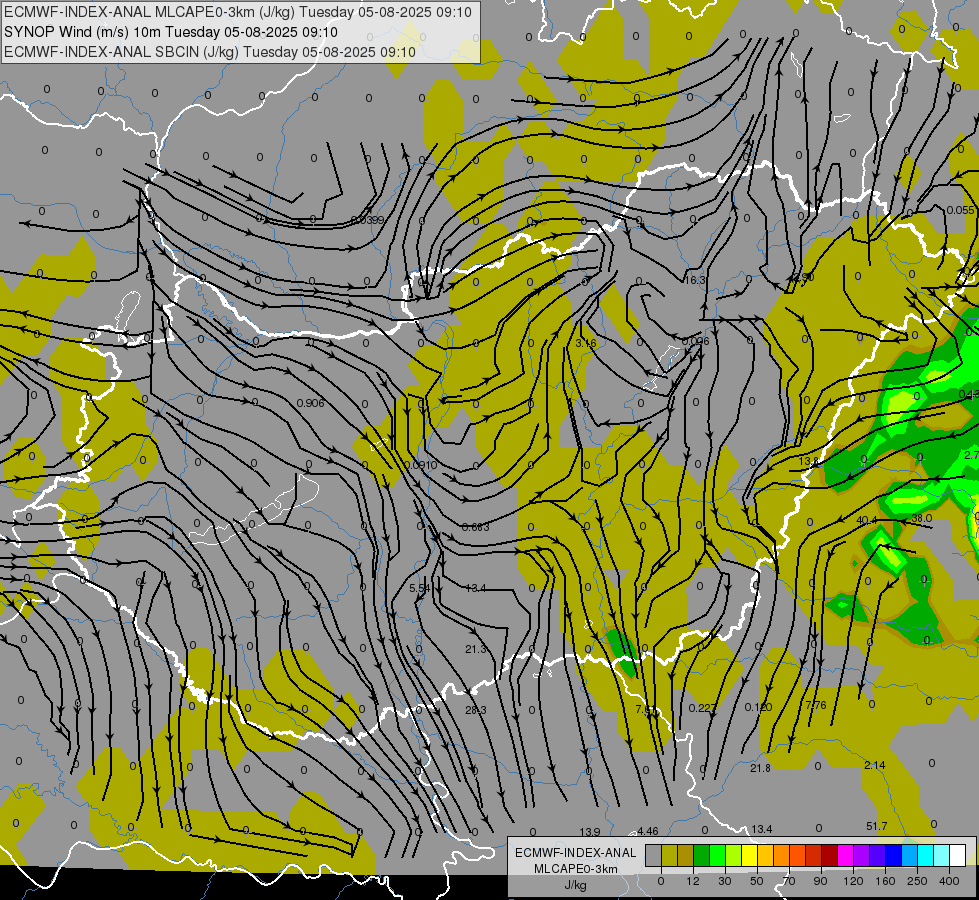The height and width of the screenshot is (900, 979).
Task: Click the grey swatch in the MLCAPE legend
Action: (x=654, y=855)
